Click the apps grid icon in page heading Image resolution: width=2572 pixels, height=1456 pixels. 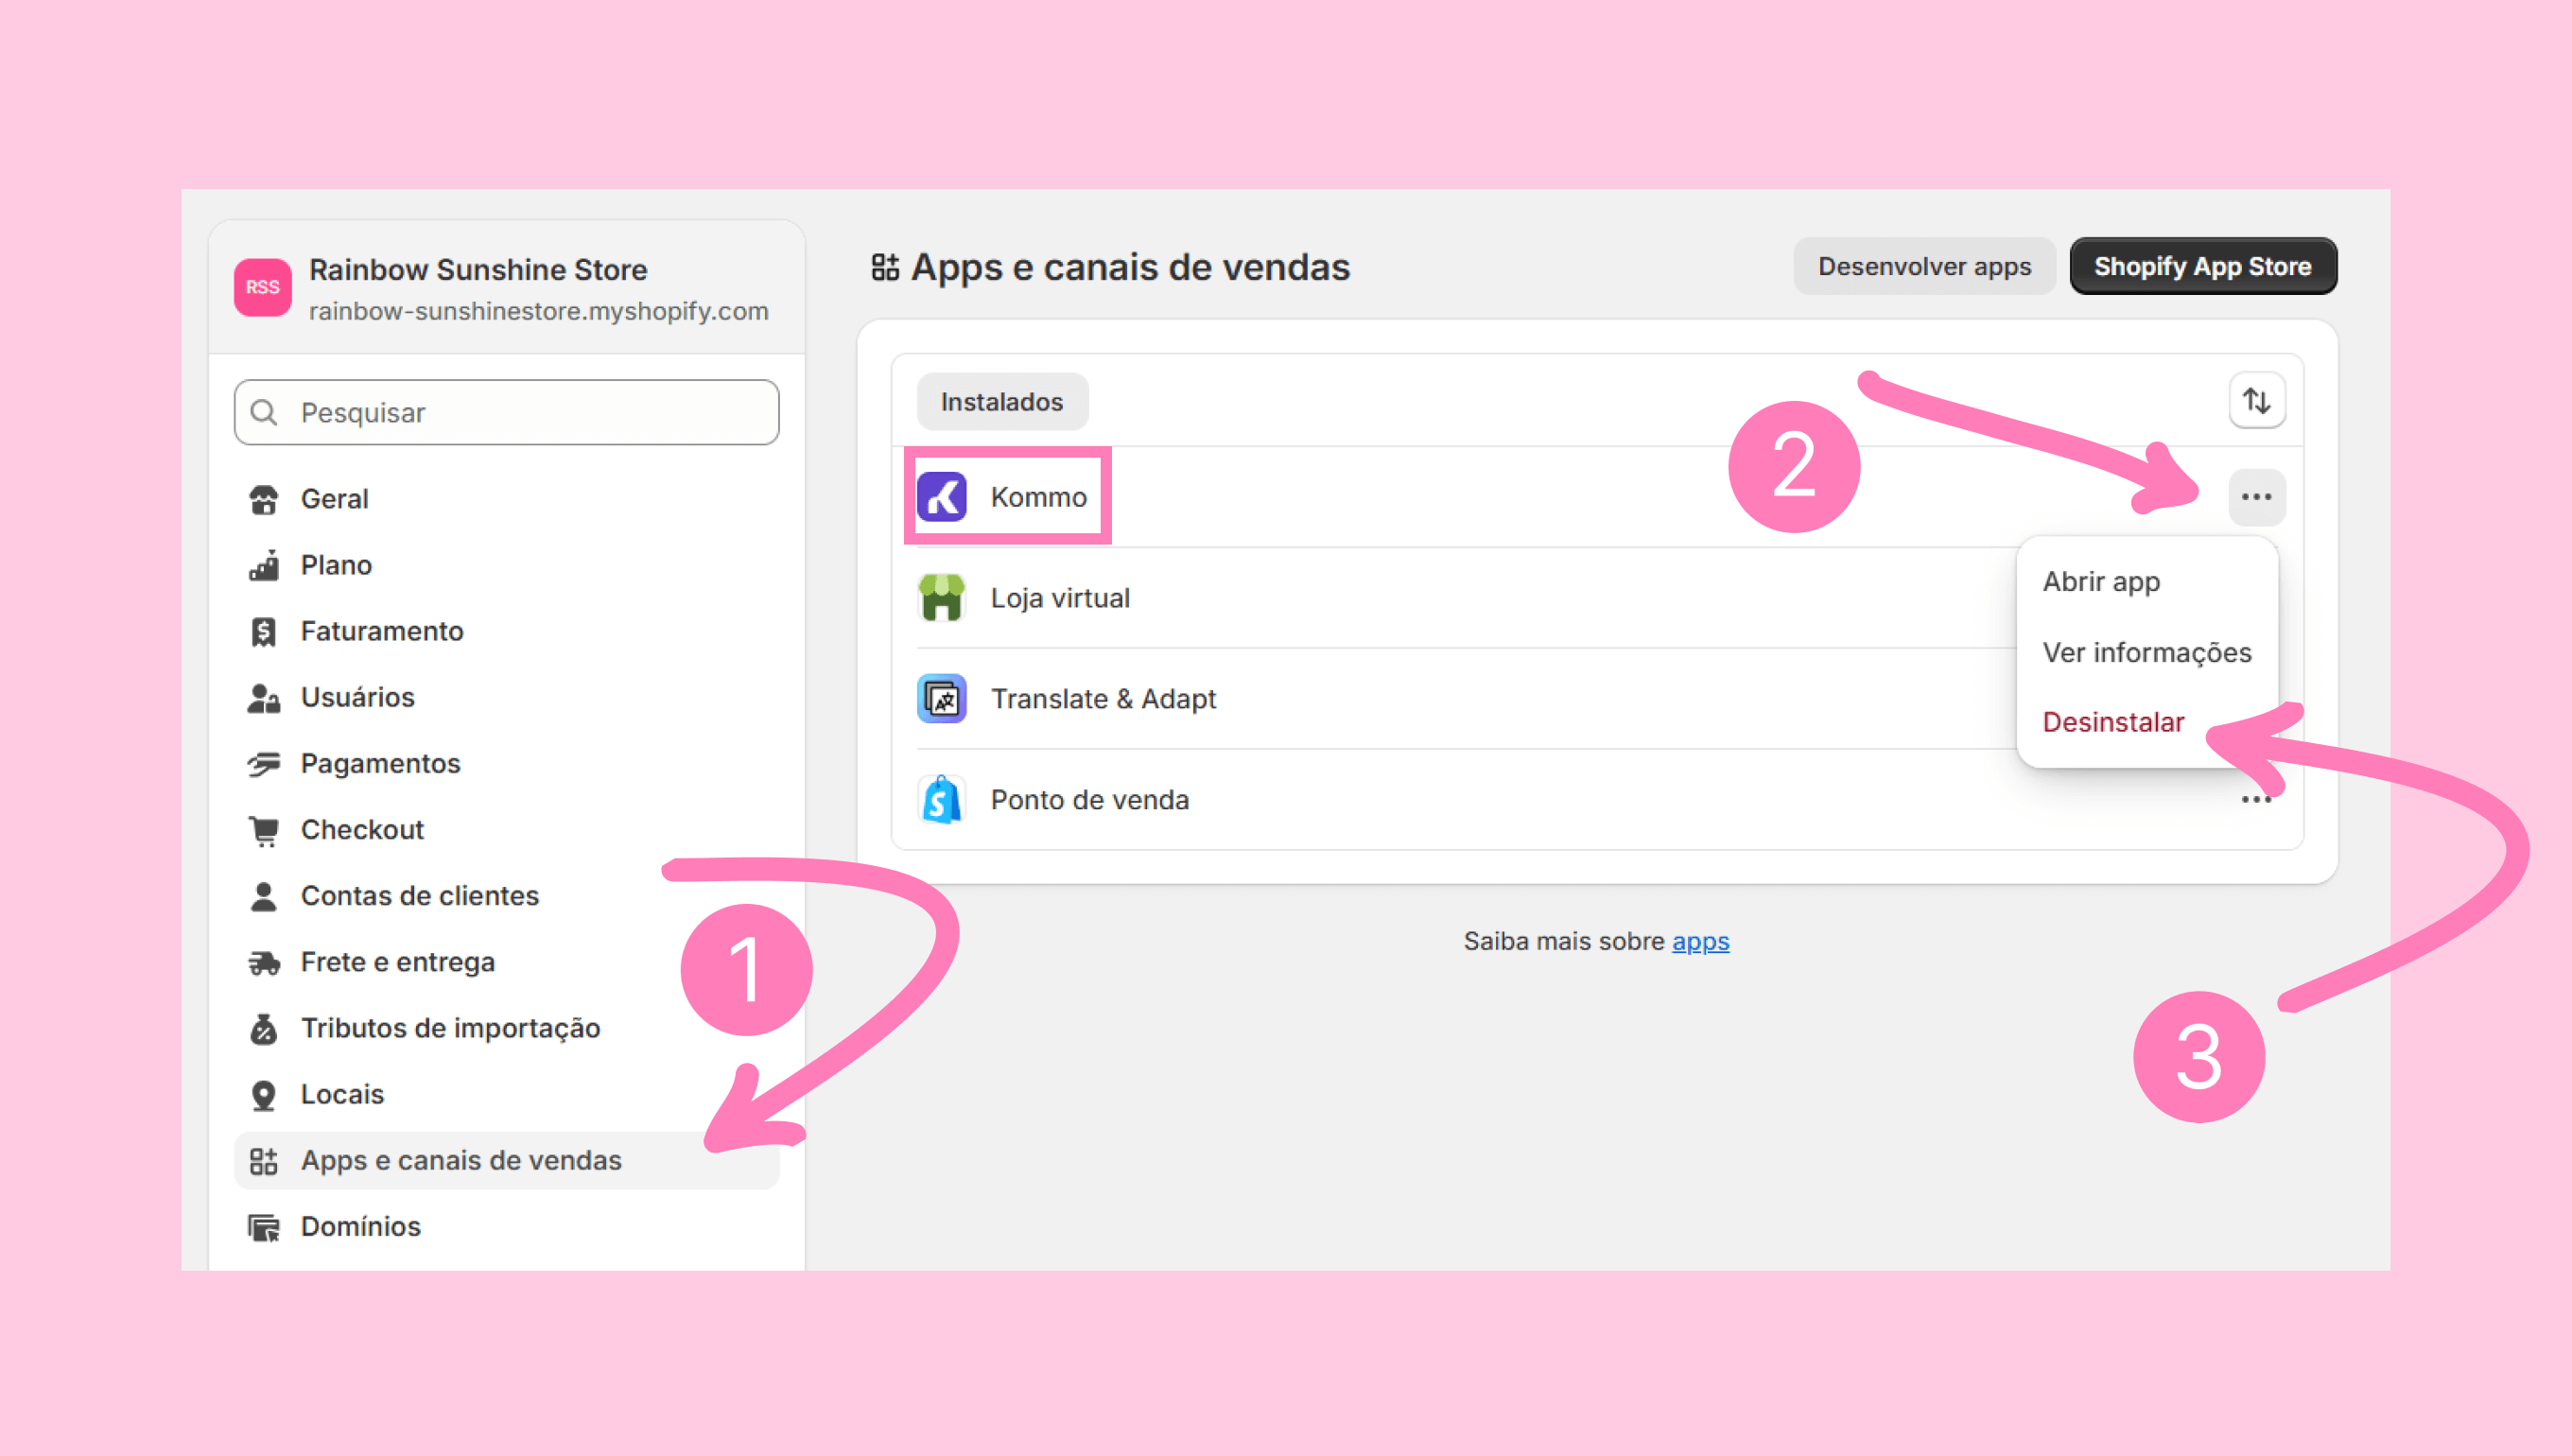[885, 267]
